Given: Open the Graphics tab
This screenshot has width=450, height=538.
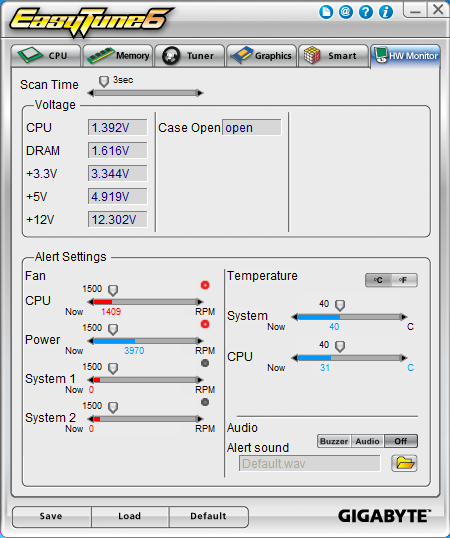Looking at the screenshot, I should (x=261, y=56).
